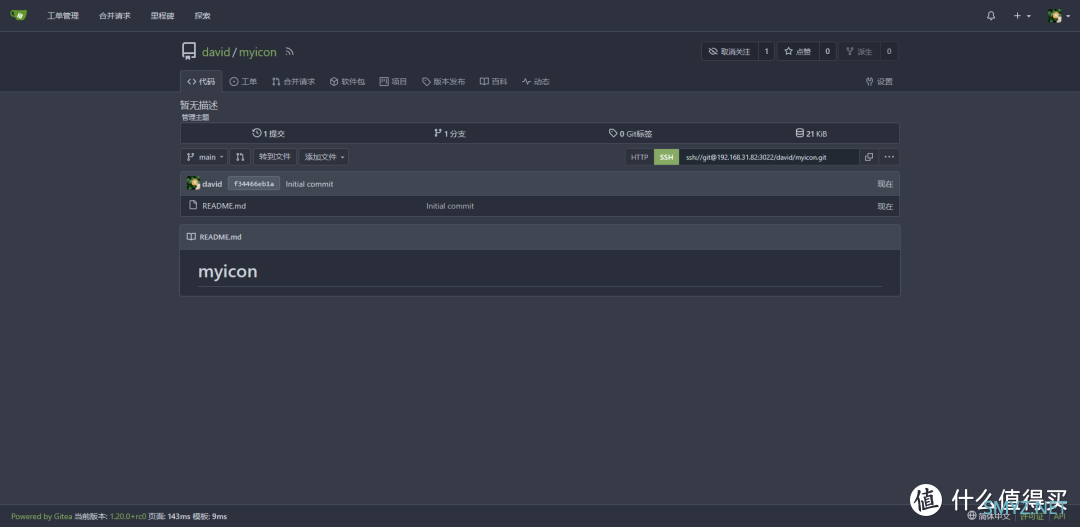Viewport: 1080px width, 527px height.
Task: Click the README.md preview header title
Action: [x=220, y=237]
